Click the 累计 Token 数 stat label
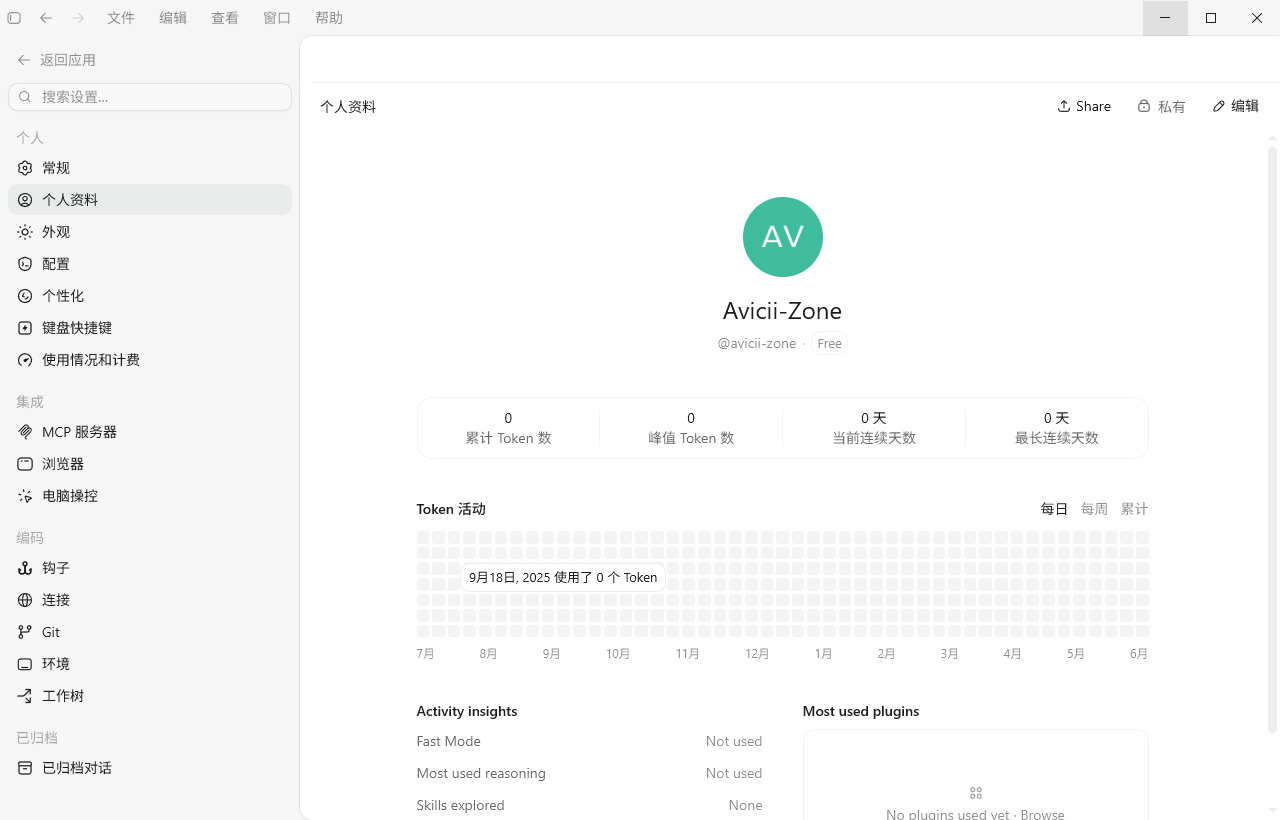The height and width of the screenshot is (820, 1280). coord(508,438)
